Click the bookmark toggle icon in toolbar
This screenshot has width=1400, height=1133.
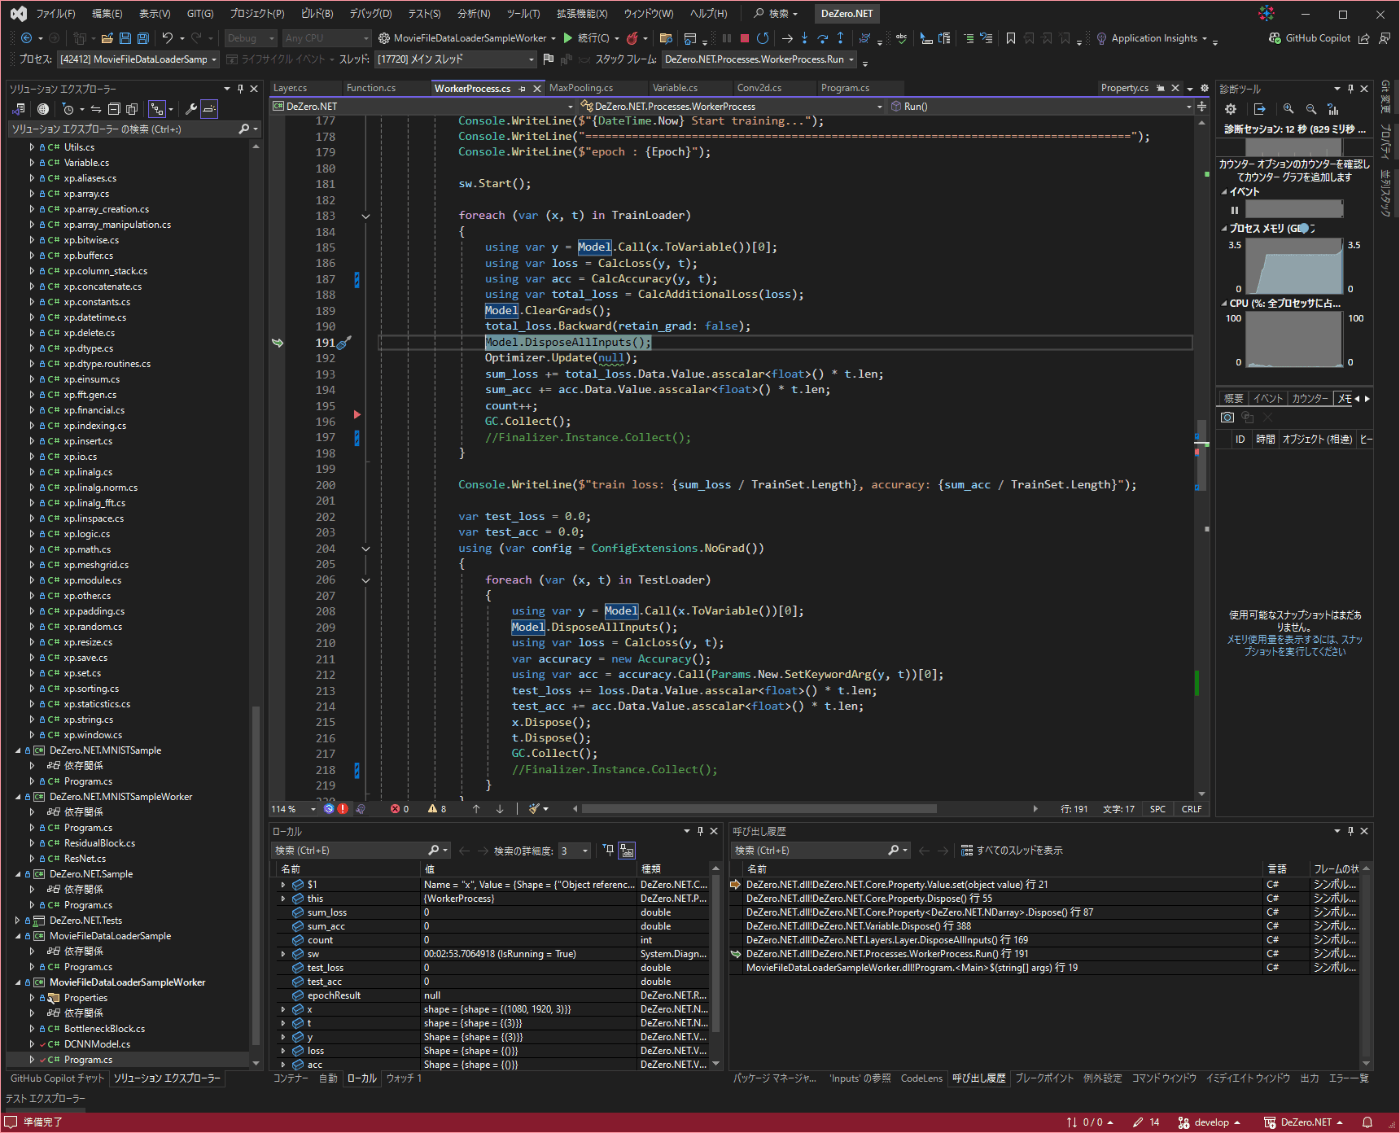click(1011, 38)
